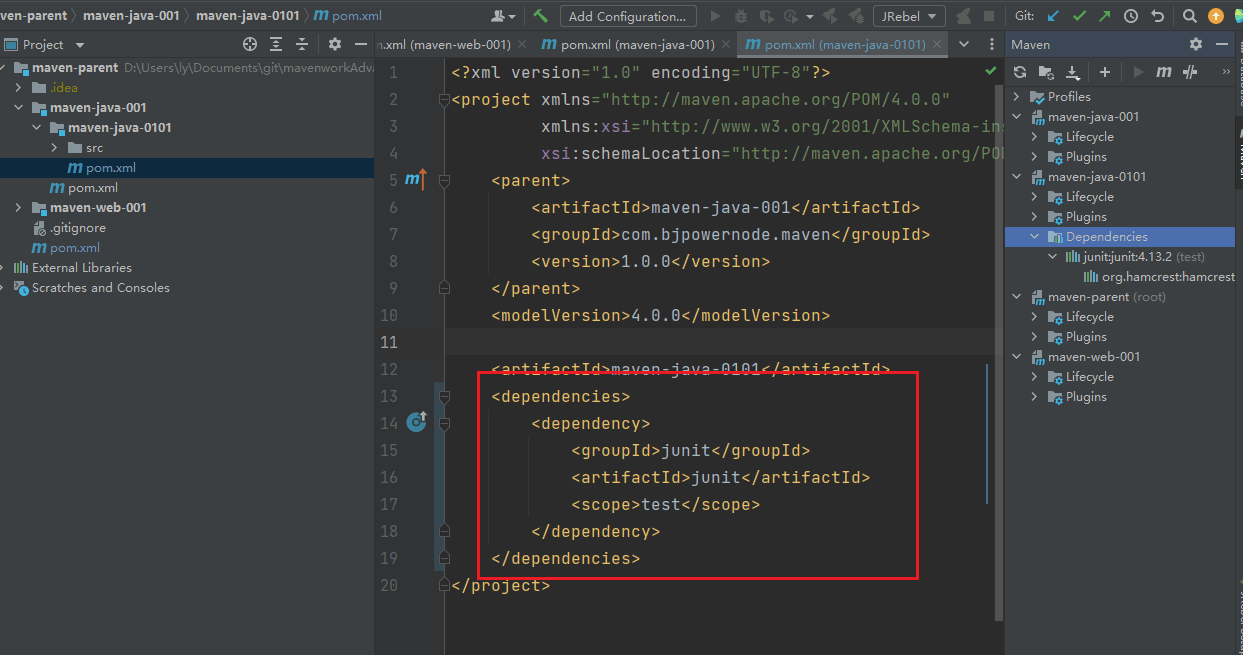The image size is (1243, 655).
Task: Open the JRebel dropdown in toolbar
Action: point(909,16)
